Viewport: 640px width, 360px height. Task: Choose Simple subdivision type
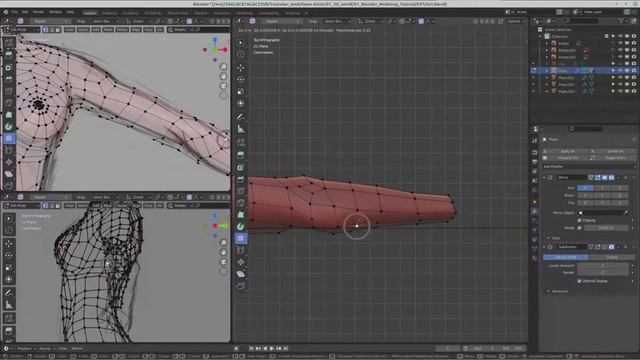611,257
